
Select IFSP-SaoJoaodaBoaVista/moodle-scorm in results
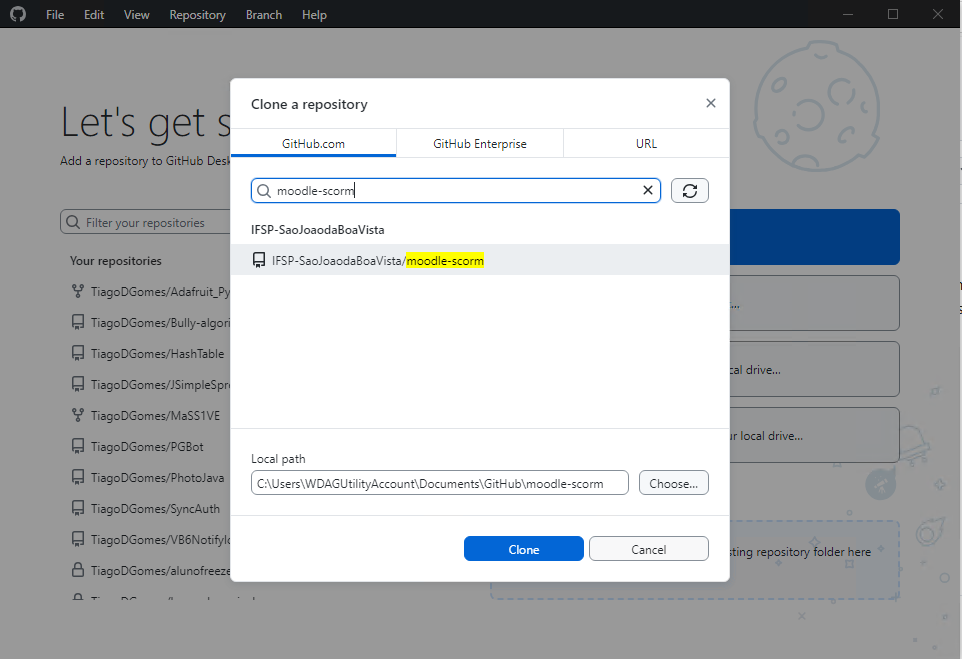click(x=480, y=260)
